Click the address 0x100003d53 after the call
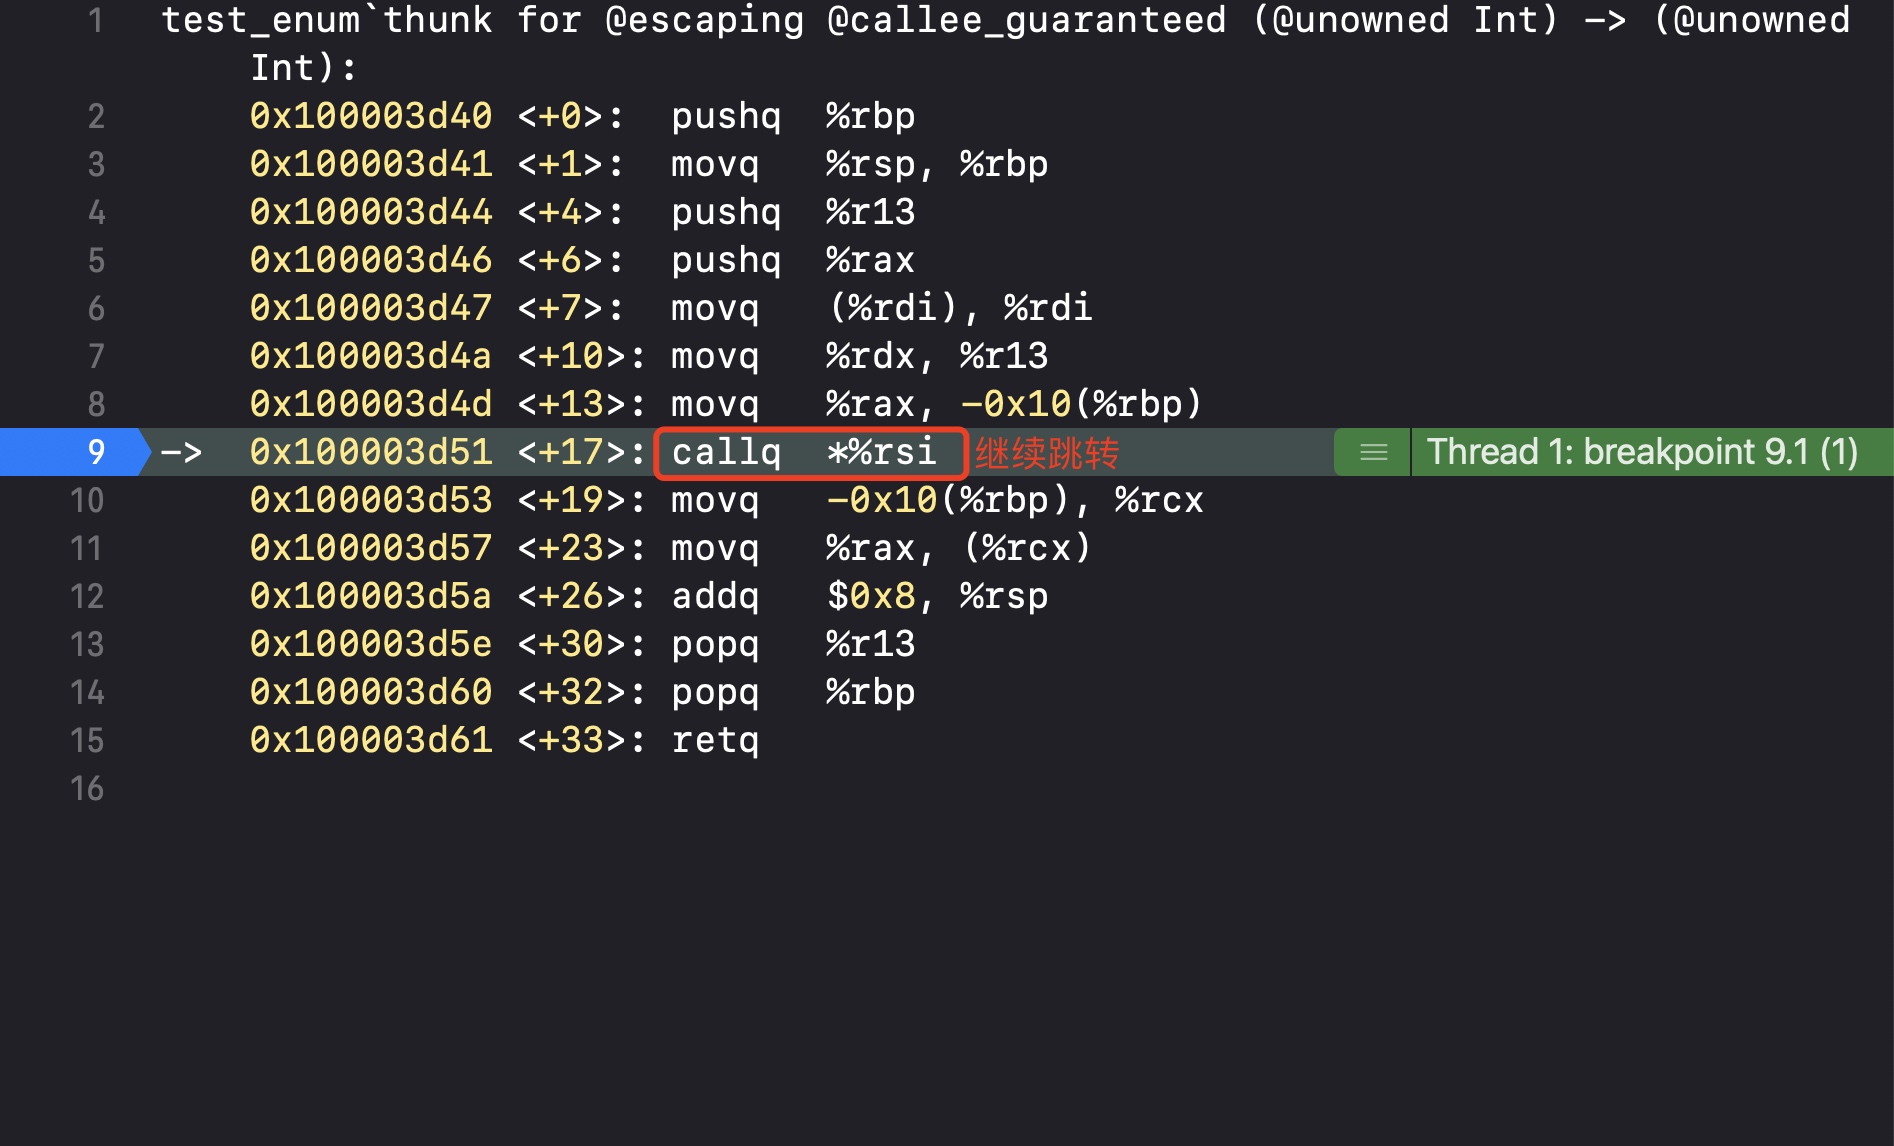1894x1146 pixels. 370,500
